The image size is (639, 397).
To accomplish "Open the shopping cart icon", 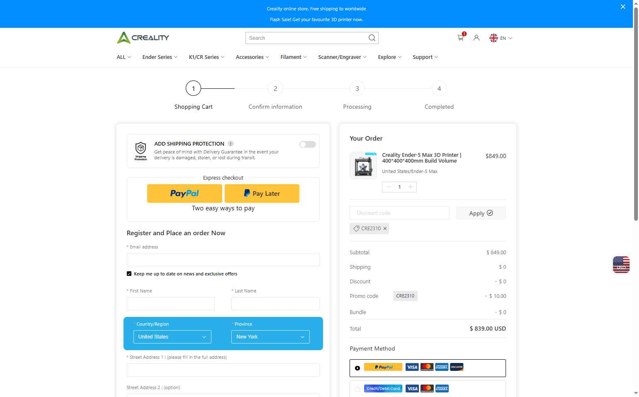I will click(461, 37).
